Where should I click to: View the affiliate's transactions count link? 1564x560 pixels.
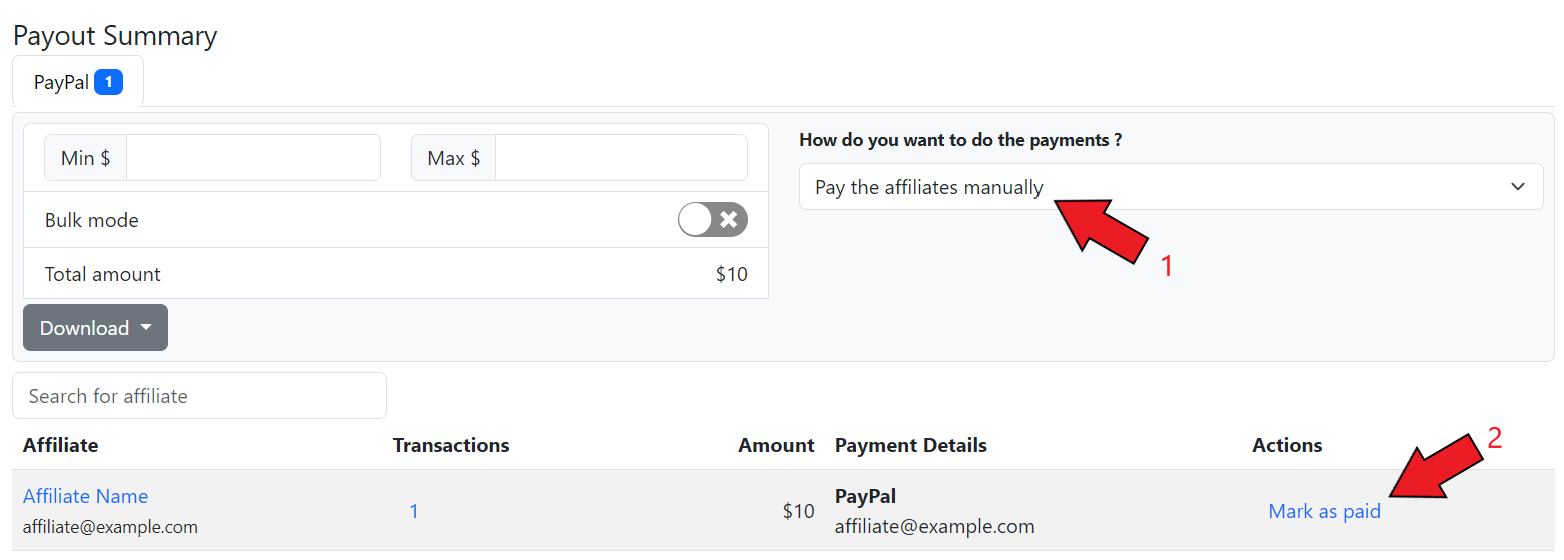[x=414, y=511]
